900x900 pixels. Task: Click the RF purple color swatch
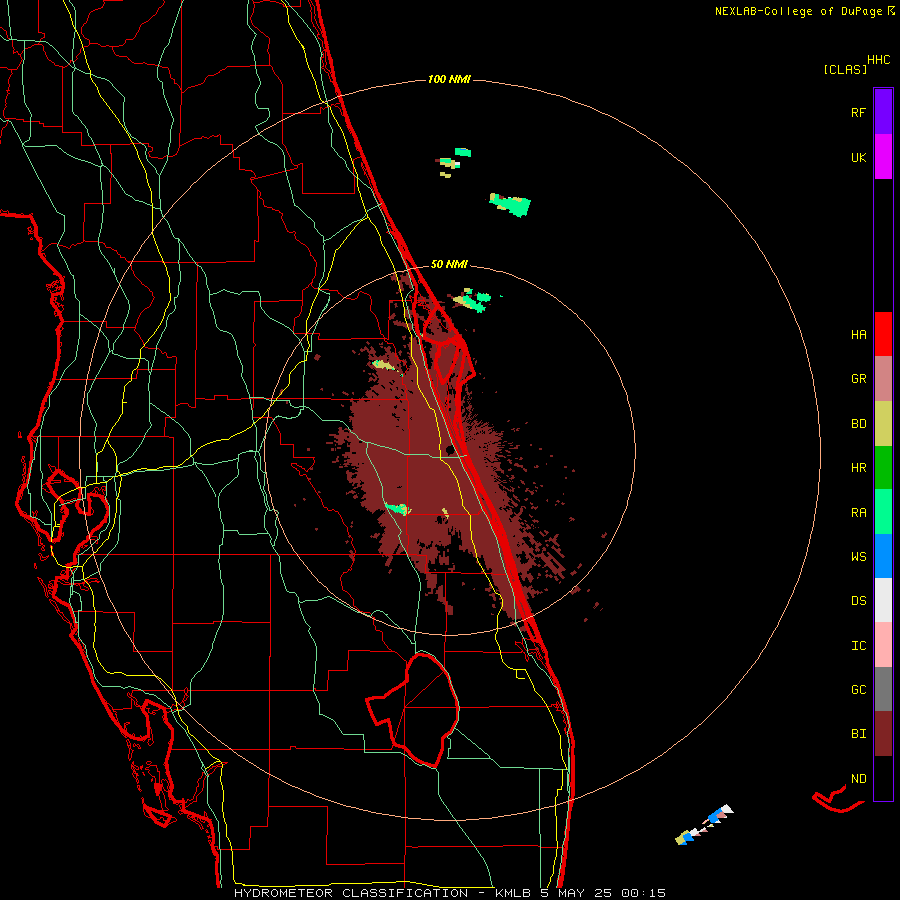(x=883, y=112)
